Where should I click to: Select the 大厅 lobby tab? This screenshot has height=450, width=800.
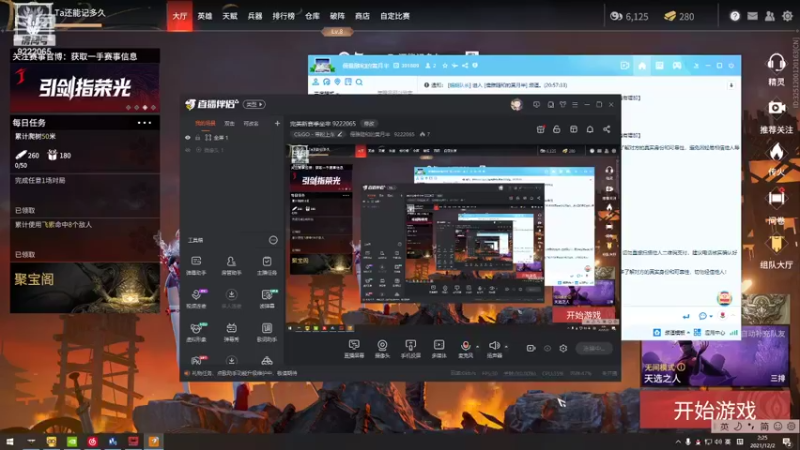point(180,16)
